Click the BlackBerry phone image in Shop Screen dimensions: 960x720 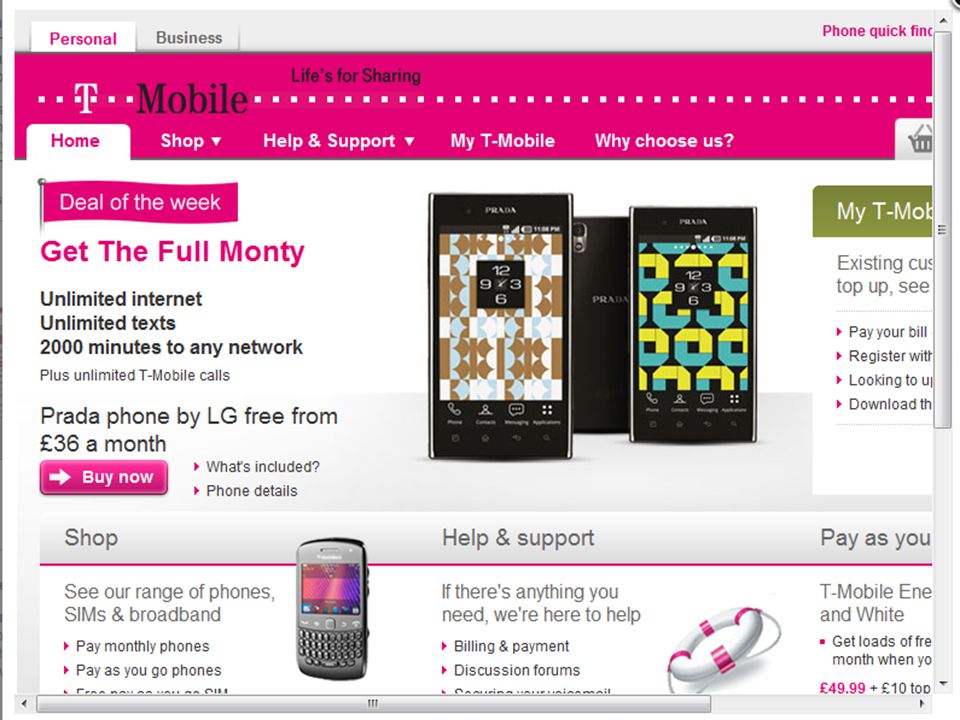click(x=332, y=609)
